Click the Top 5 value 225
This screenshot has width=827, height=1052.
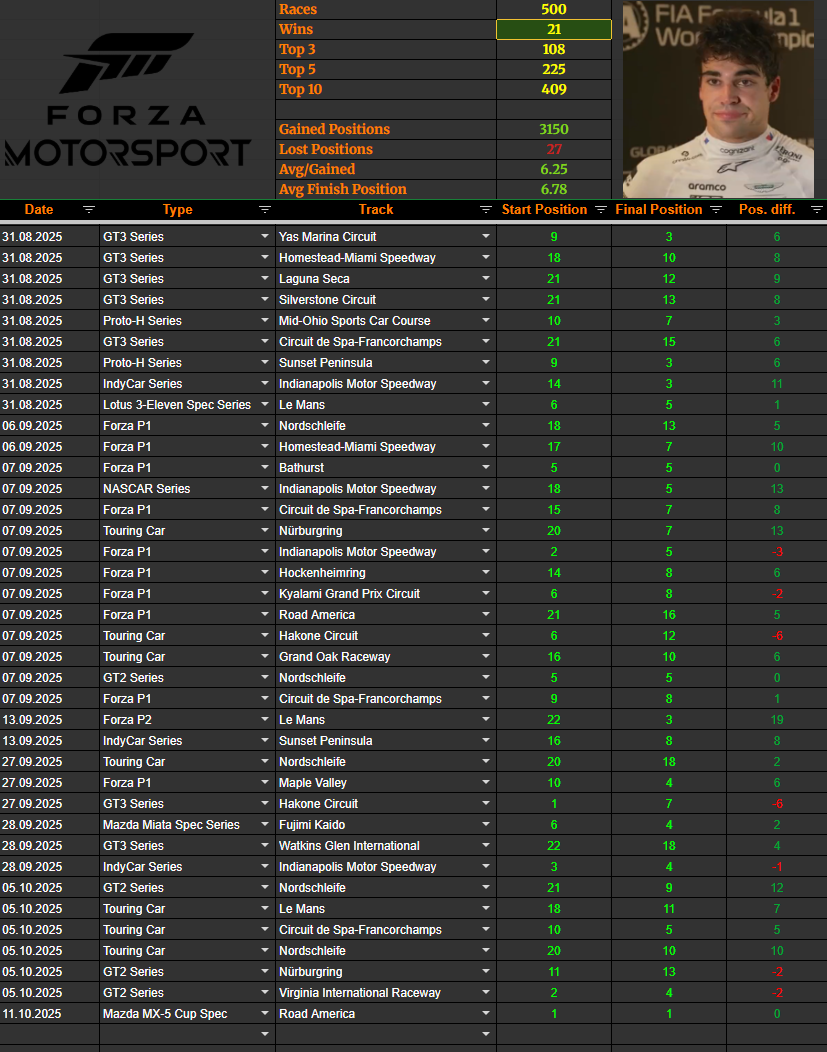click(x=554, y=70)
